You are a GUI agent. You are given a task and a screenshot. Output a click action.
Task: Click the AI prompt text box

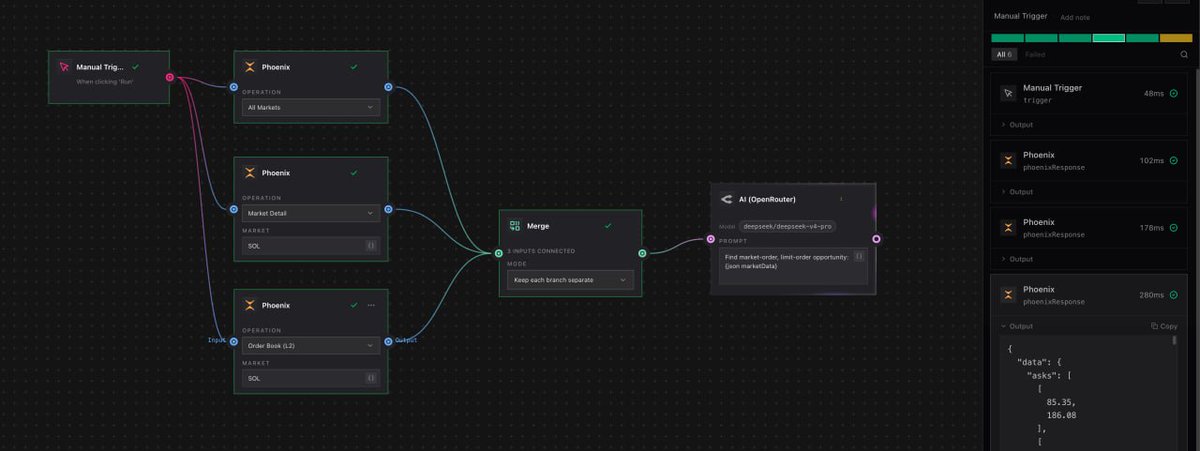point(793,266)
